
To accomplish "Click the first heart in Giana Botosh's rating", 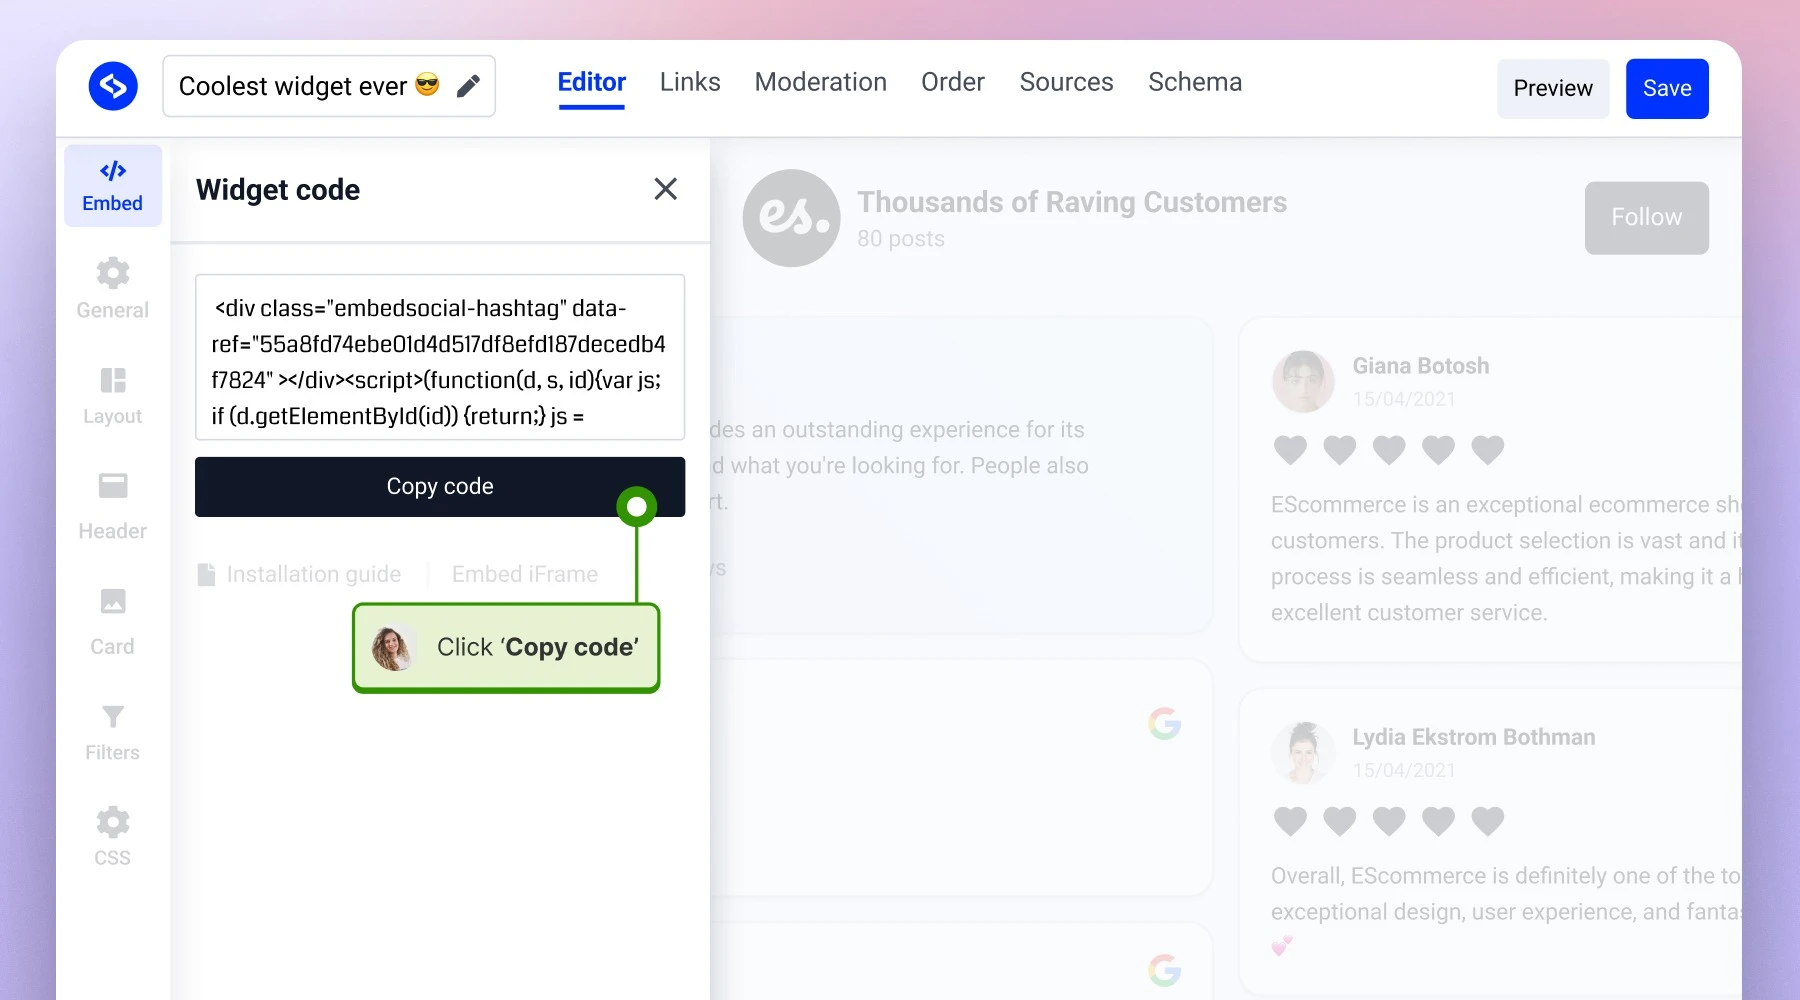I will (x=1290, y=450).
